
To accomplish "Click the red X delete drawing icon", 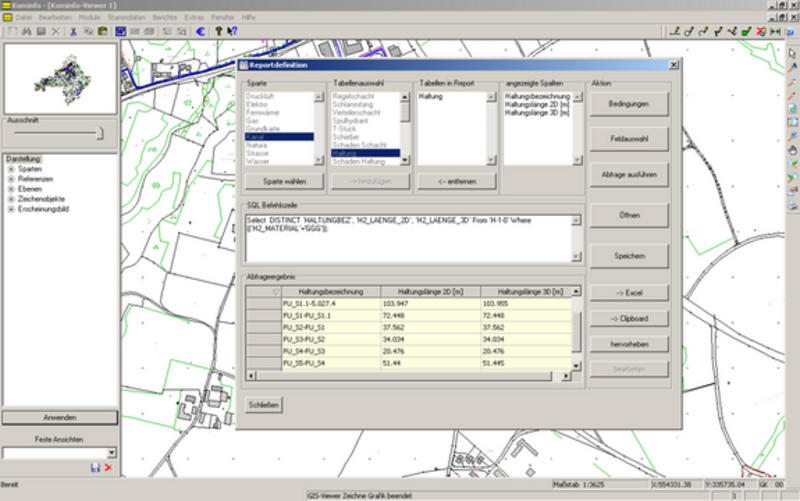I will [761, 32].
